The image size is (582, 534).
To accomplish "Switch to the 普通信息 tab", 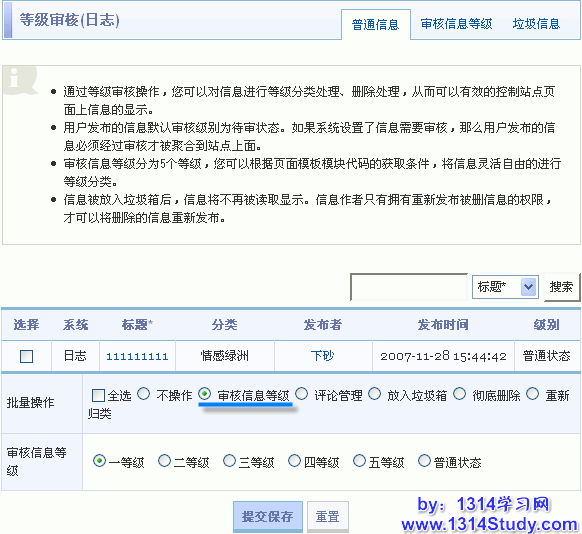I will pos(375,24).
